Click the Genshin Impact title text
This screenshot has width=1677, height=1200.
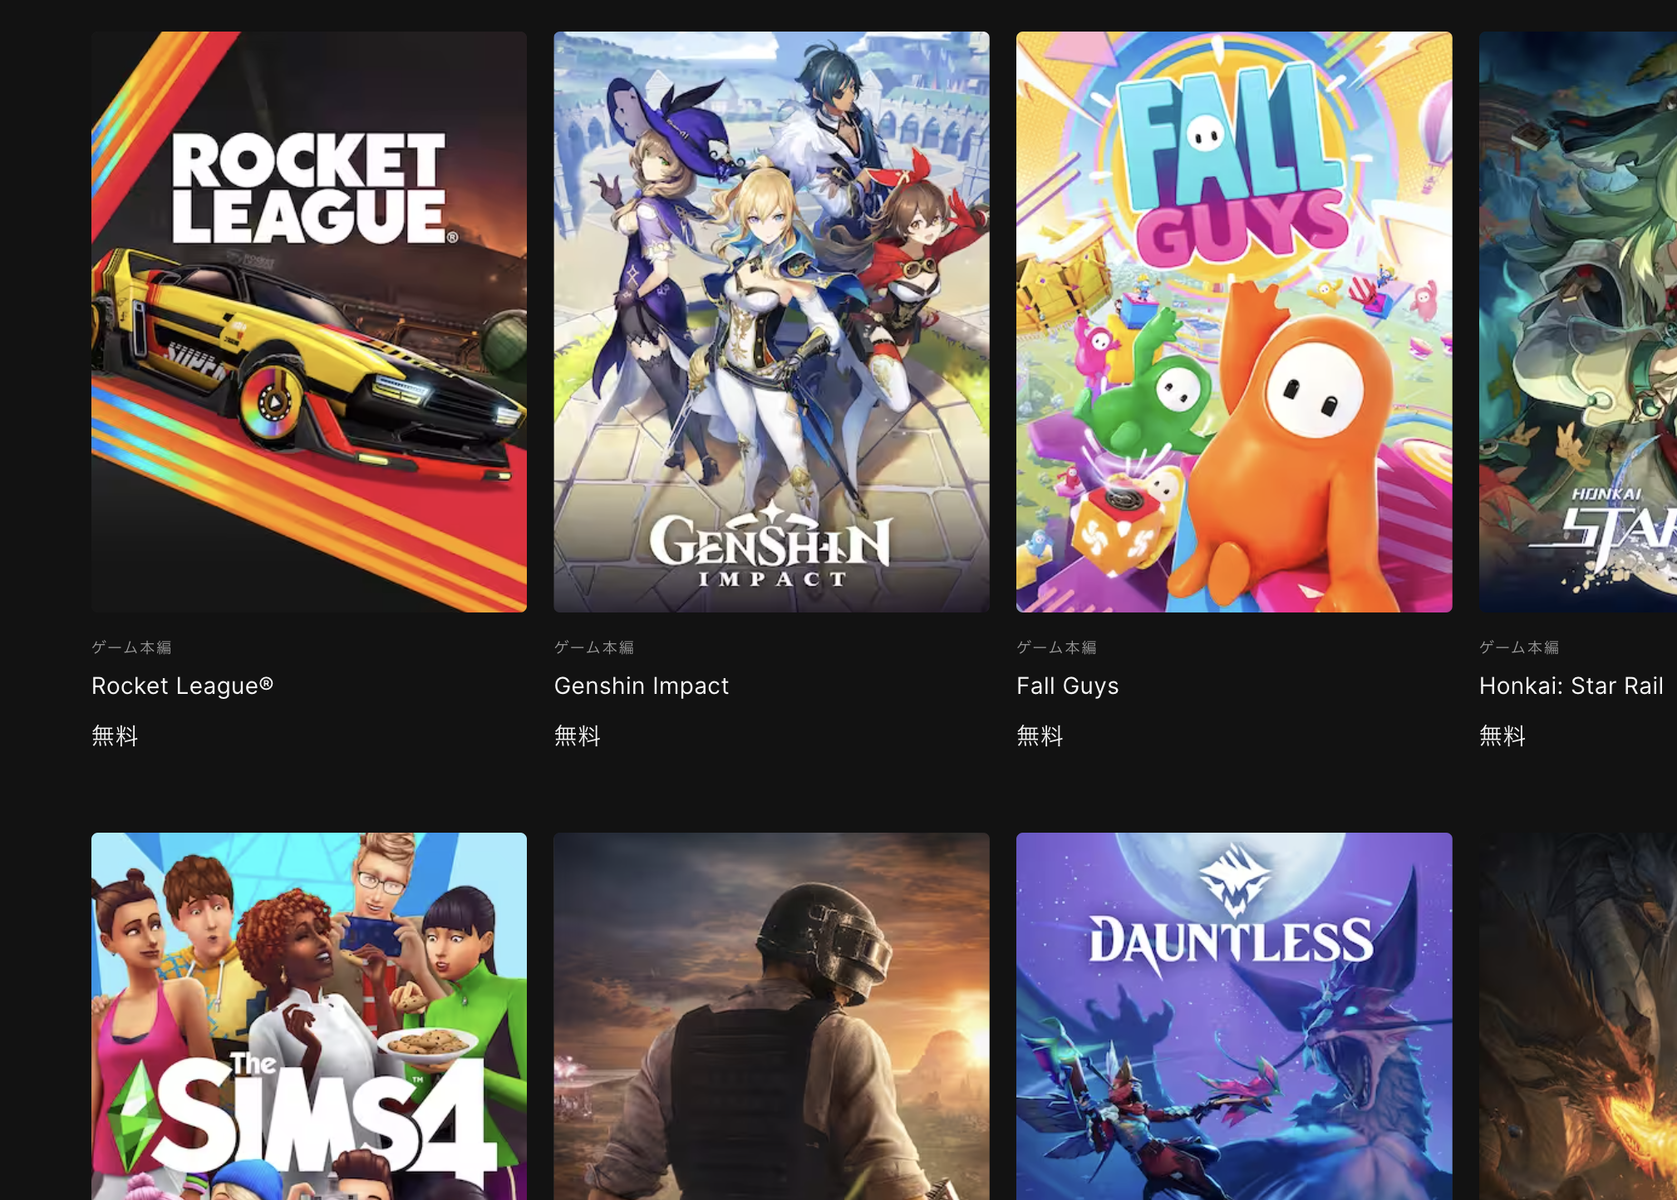click(641, 686)
